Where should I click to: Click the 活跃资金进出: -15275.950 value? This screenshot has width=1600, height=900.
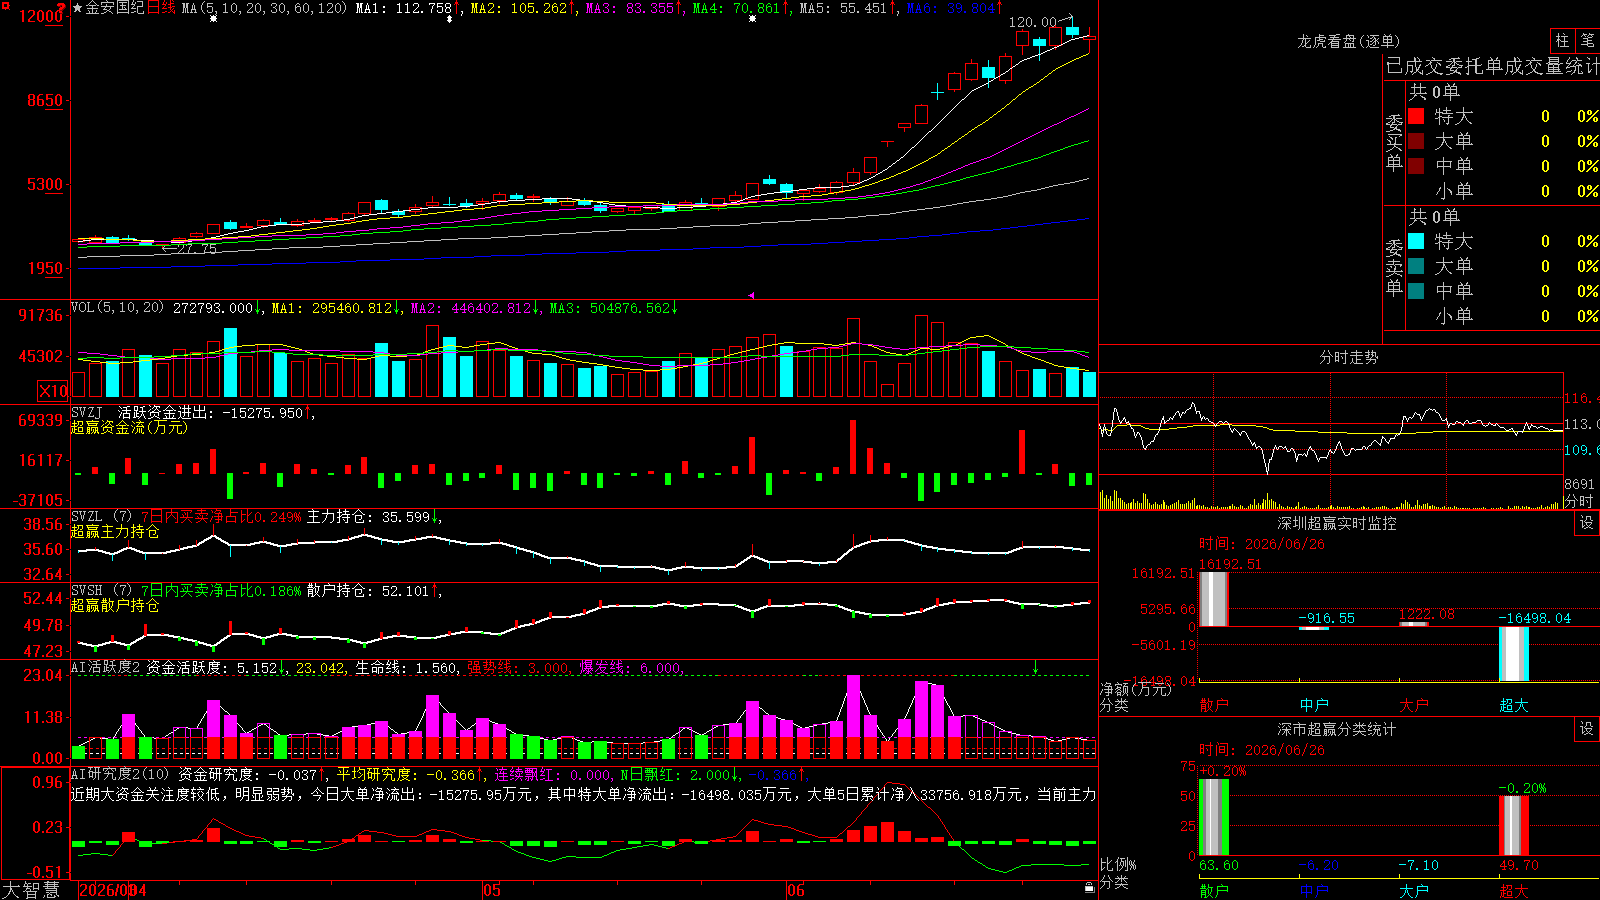[x=210, y=412]
